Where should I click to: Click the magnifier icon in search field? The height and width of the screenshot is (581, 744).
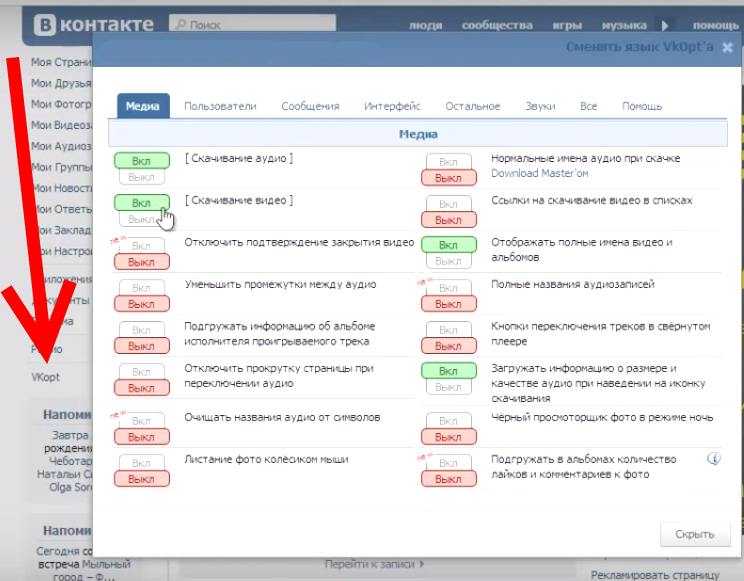(x=180, y=24)
